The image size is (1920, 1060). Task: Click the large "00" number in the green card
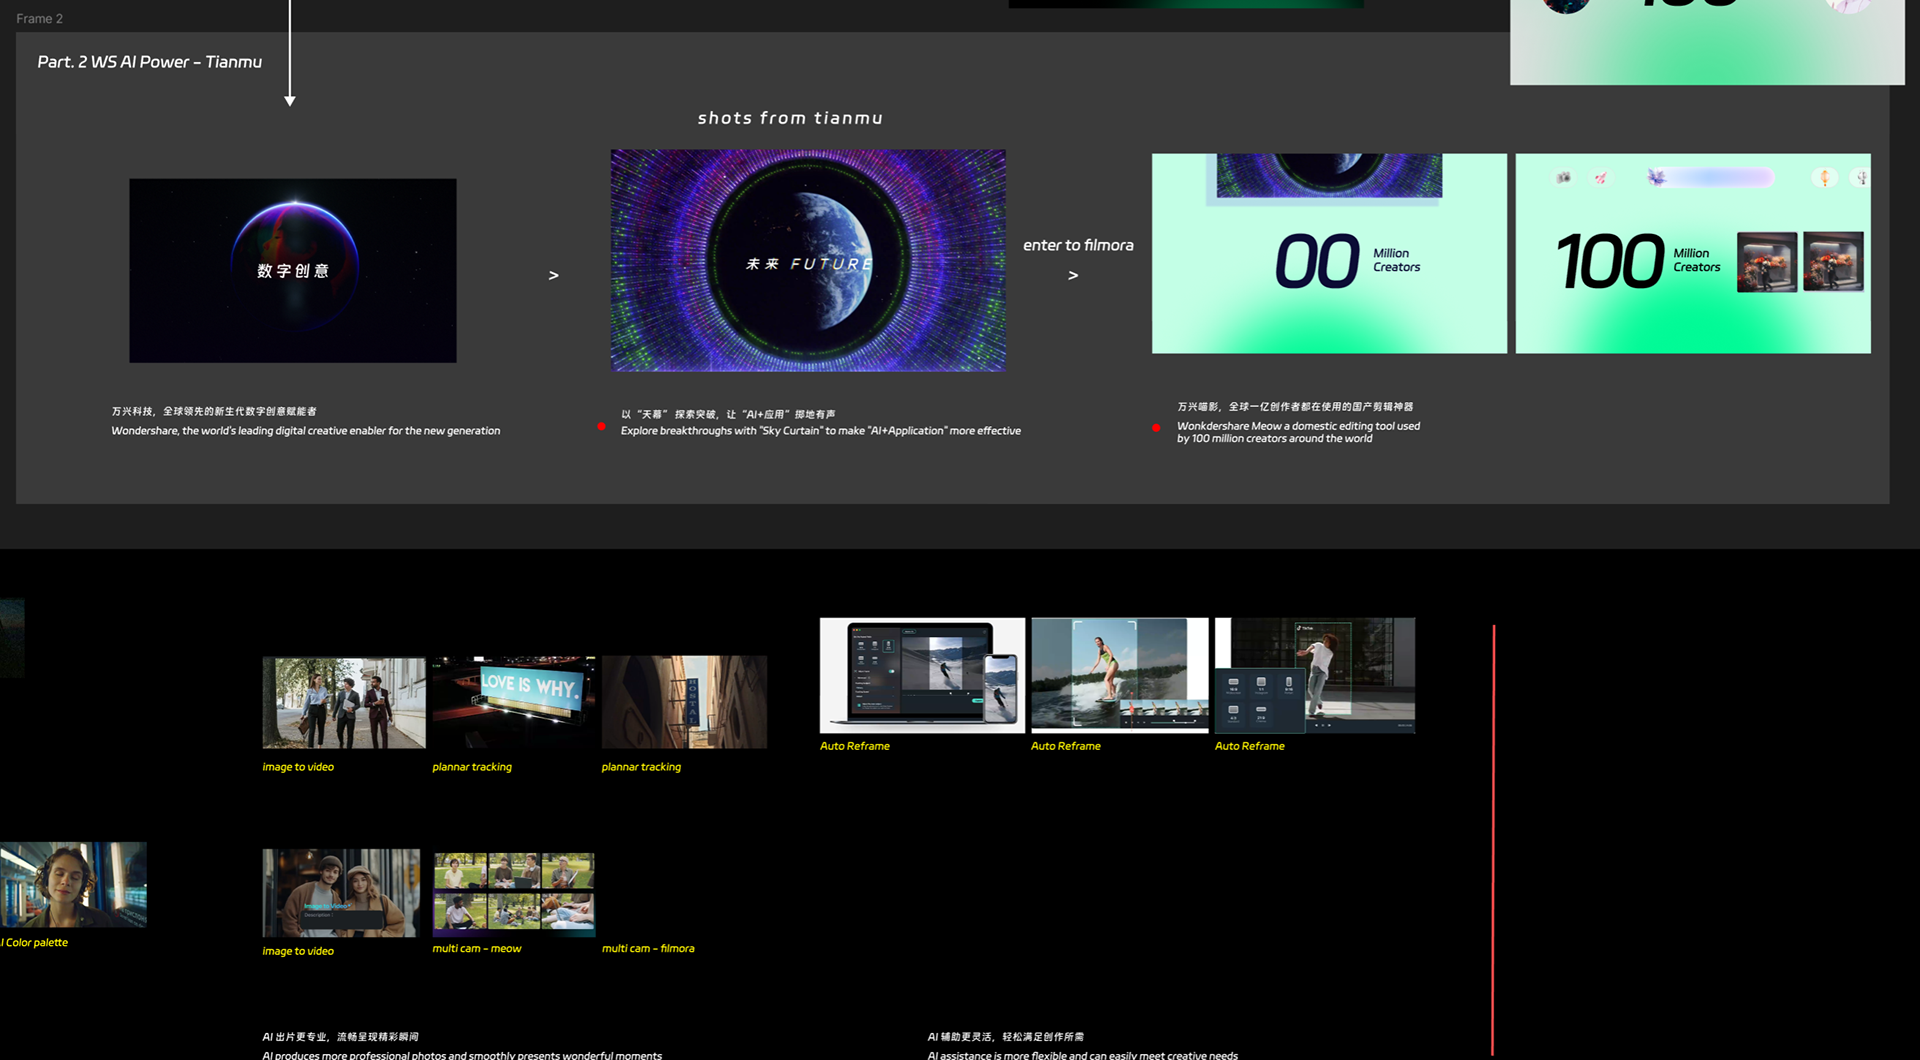1317,261
